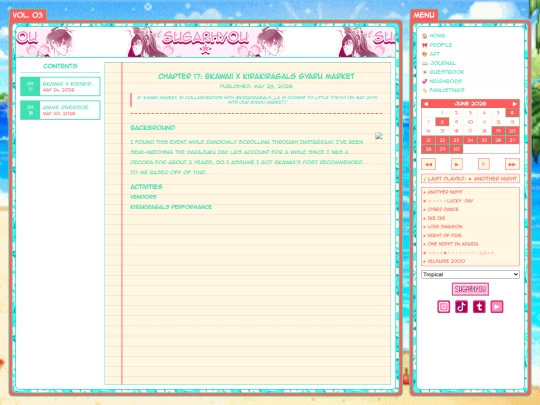Image resolution: width=540 pixels, height=405 pixels.
Task: Click the Vol. 03 tab label
Action: (x=28, y=15)
